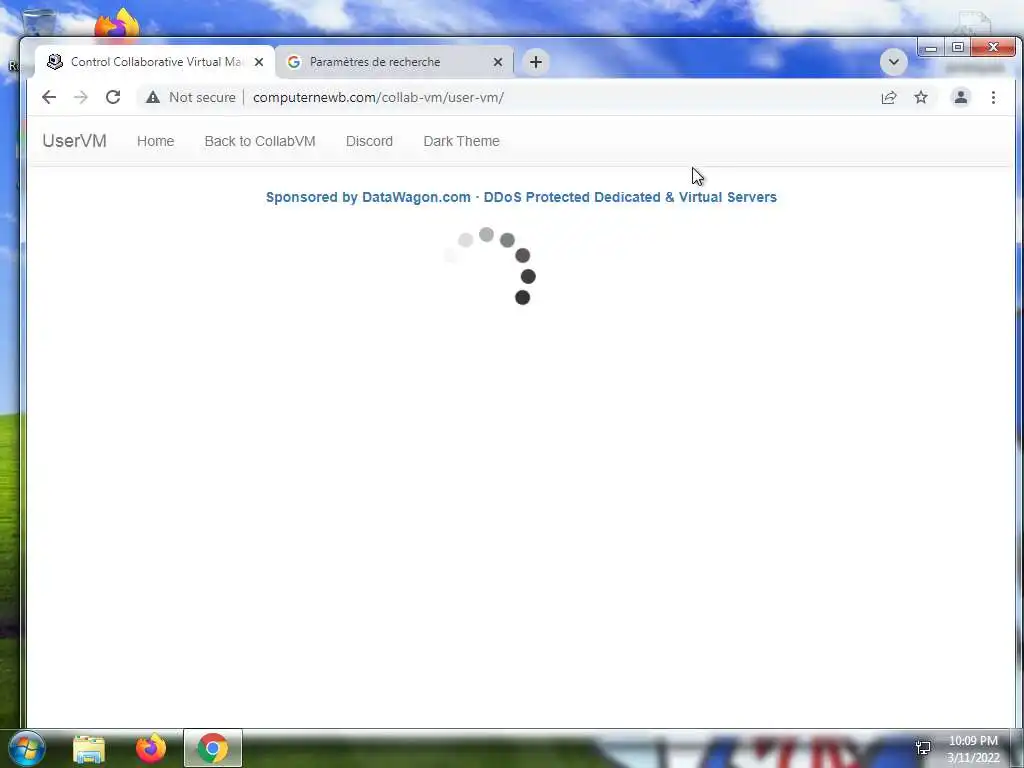Open the Chrome three-dot menu
The width and height of the screenshot is (1024, 768).
point(993,97)
